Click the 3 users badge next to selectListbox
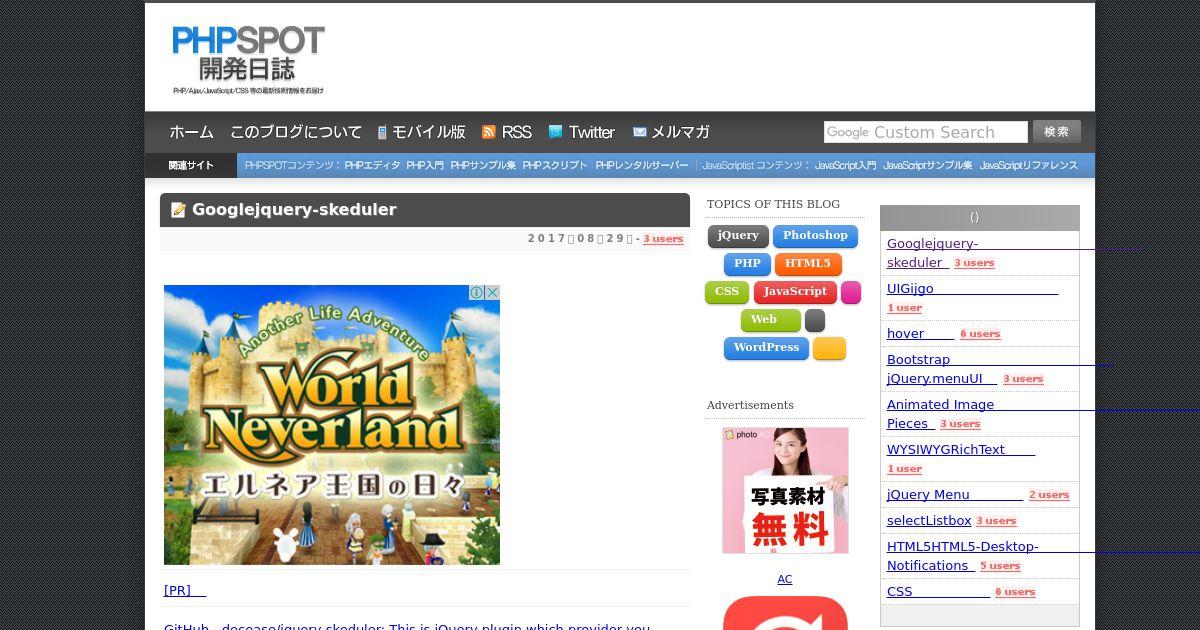This screenshot has height=630, width=1200. click(996, 521)
